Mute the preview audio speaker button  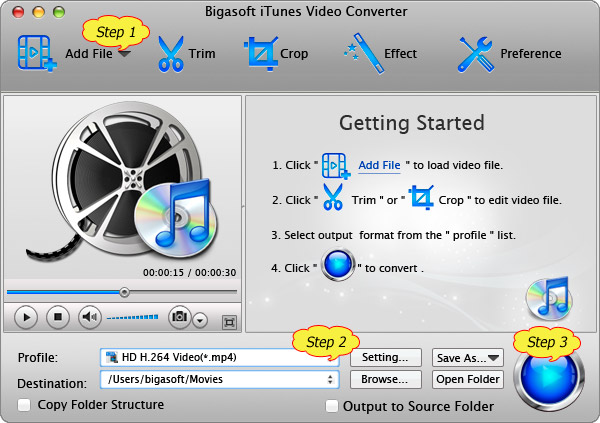[90, 317]
